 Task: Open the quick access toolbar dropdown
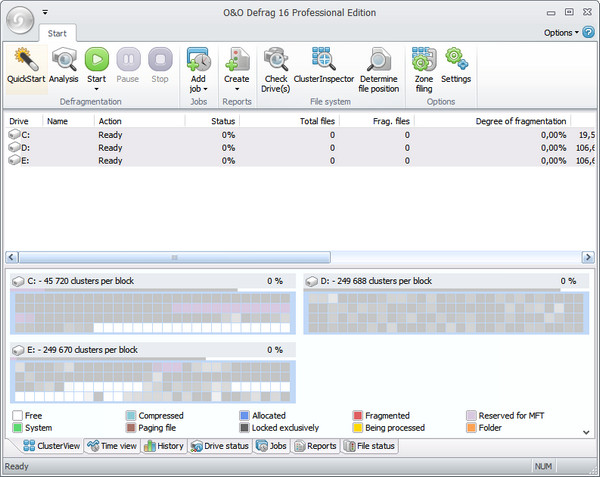pos(45,12)
